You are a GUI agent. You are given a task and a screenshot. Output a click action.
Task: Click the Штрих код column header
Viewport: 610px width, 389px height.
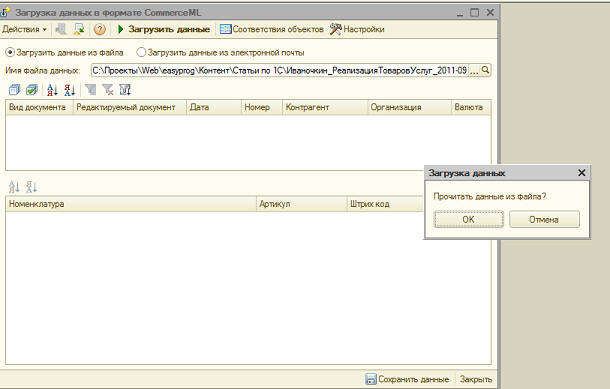pos(385,204)
